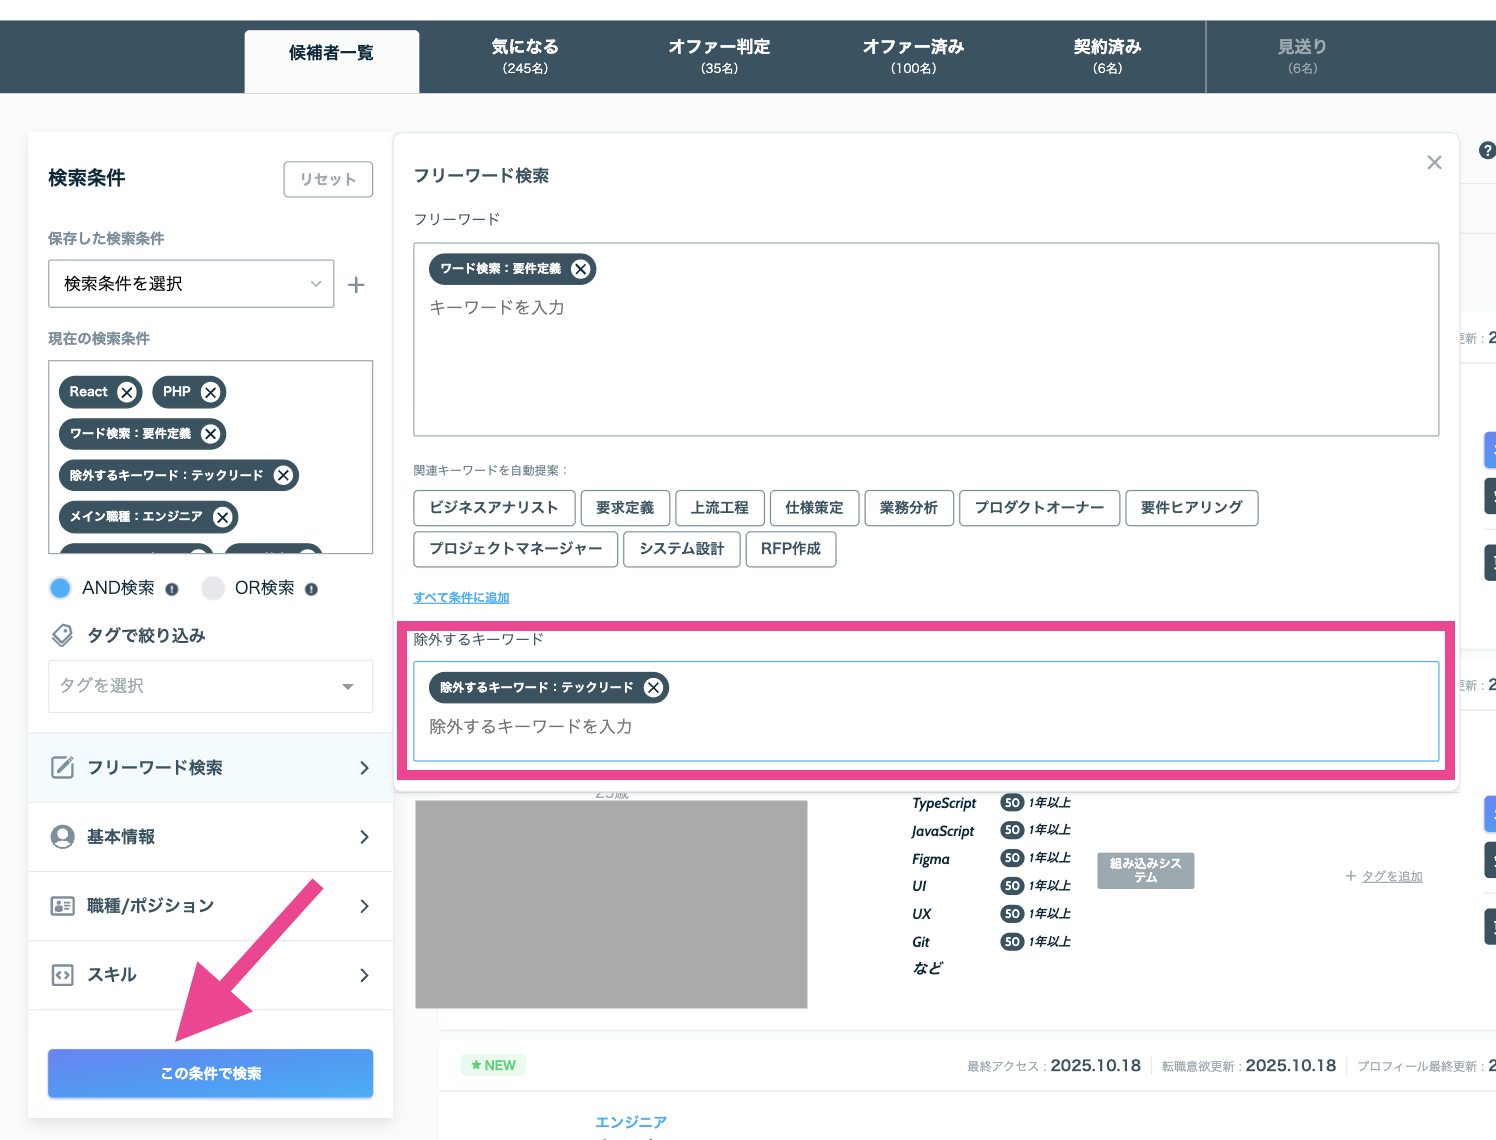The image size is (1496, 1140).
Task: Click the ID card icon beside 職種/ポジション
Action: click(62, 905)
